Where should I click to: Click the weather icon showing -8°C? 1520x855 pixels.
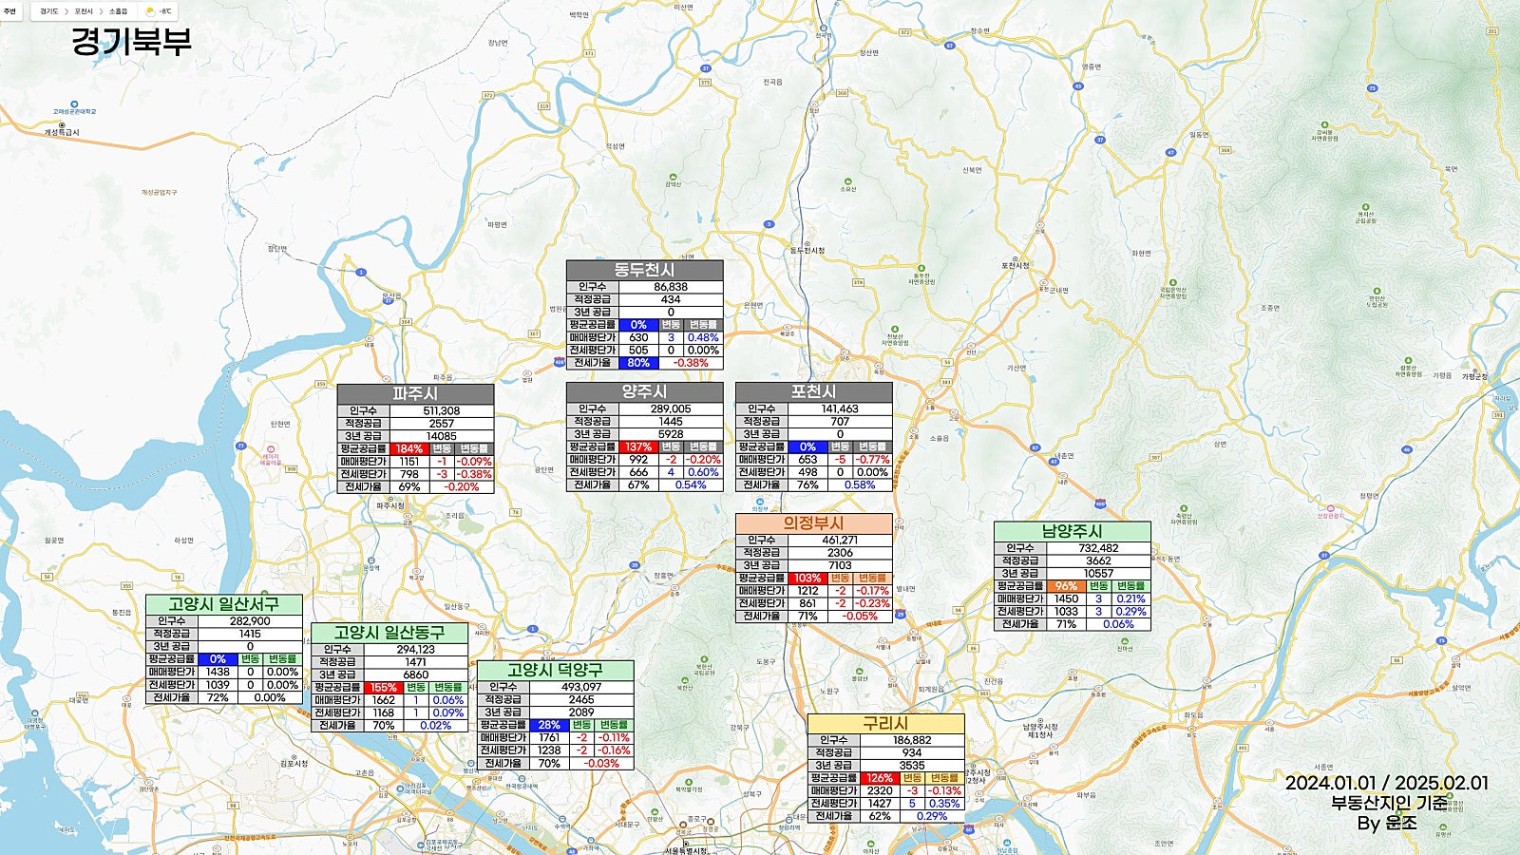151,11
